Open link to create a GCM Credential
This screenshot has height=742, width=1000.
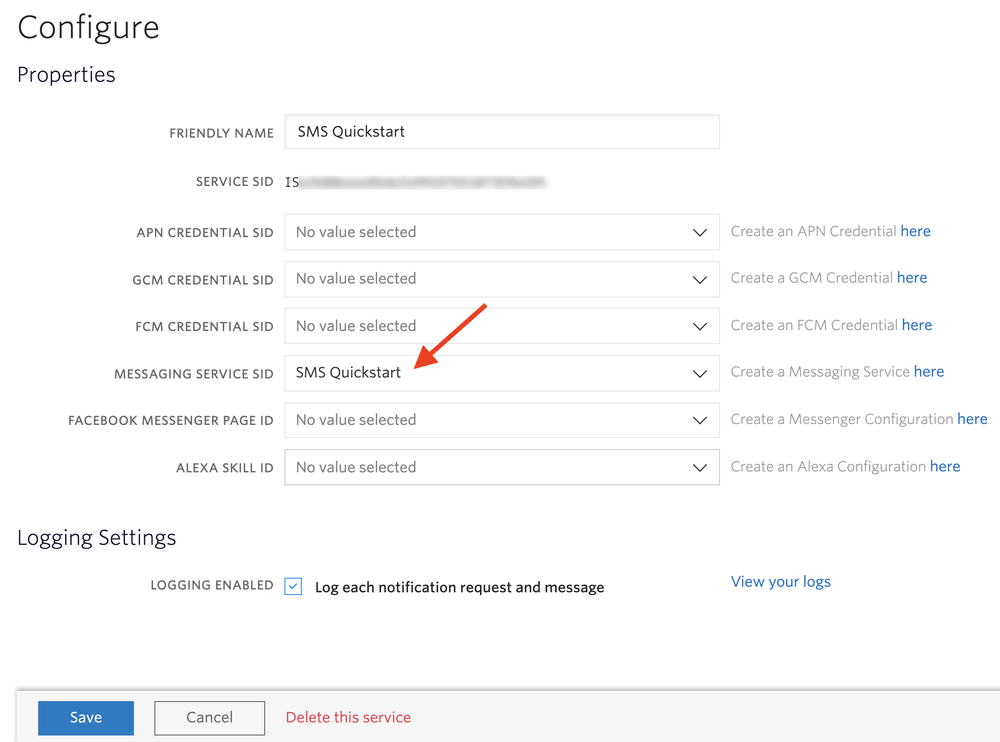[912, 277]
